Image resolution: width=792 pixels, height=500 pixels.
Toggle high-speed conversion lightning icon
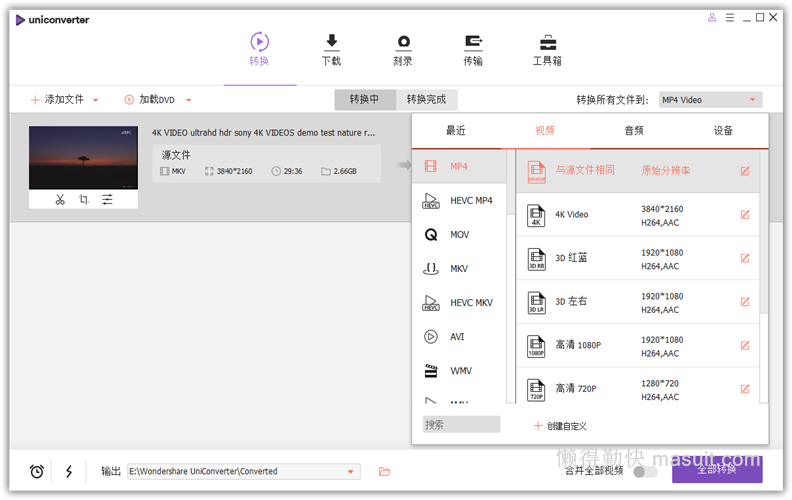(69, 471)
